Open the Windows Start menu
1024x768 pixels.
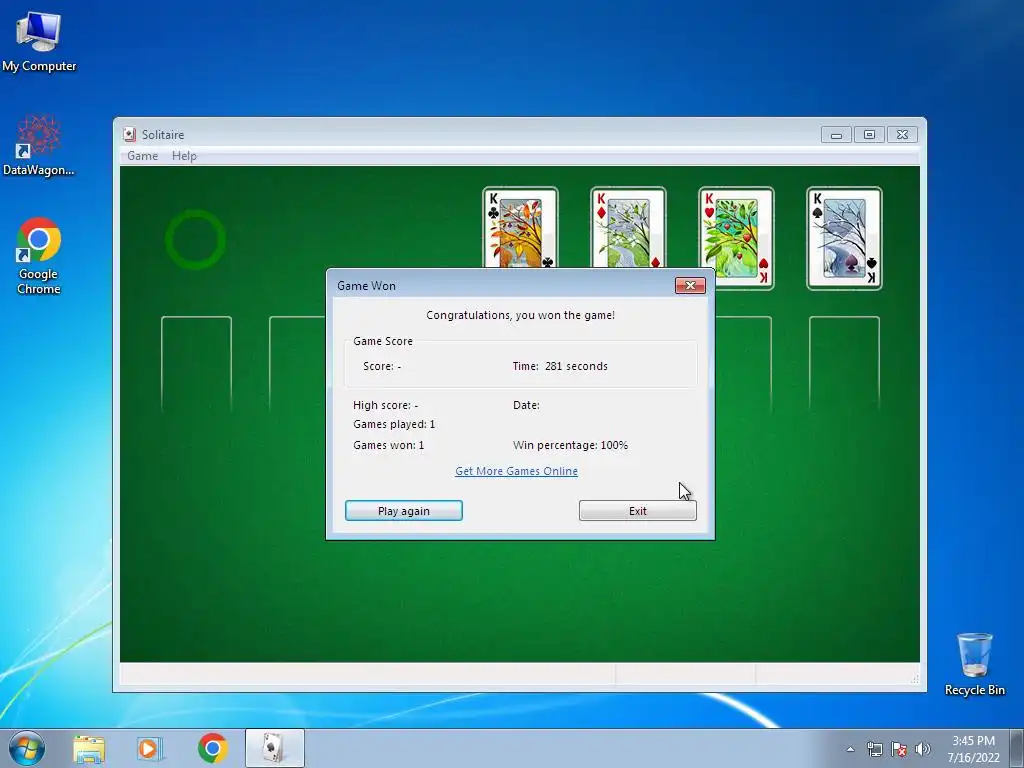pyautogui.click(x=27, y=748)
